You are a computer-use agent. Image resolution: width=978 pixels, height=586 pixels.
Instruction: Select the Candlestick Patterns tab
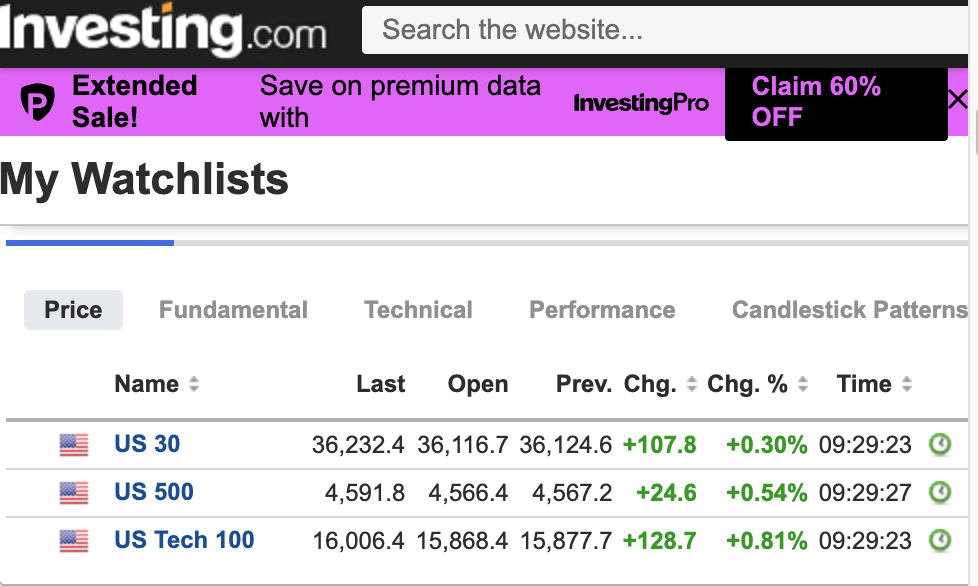point(850,310)
